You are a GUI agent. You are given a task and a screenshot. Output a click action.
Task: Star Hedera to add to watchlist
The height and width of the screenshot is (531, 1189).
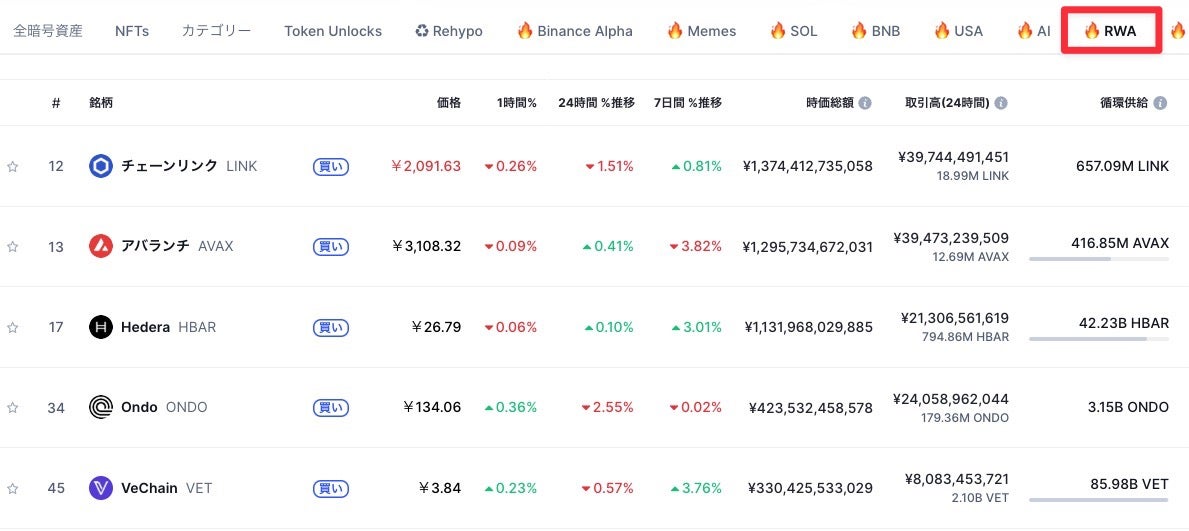click(x=13, y=327)
